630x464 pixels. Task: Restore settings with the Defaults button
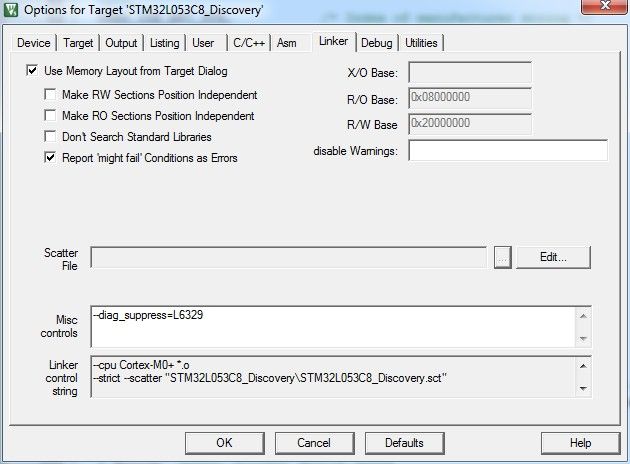point(404,443)
